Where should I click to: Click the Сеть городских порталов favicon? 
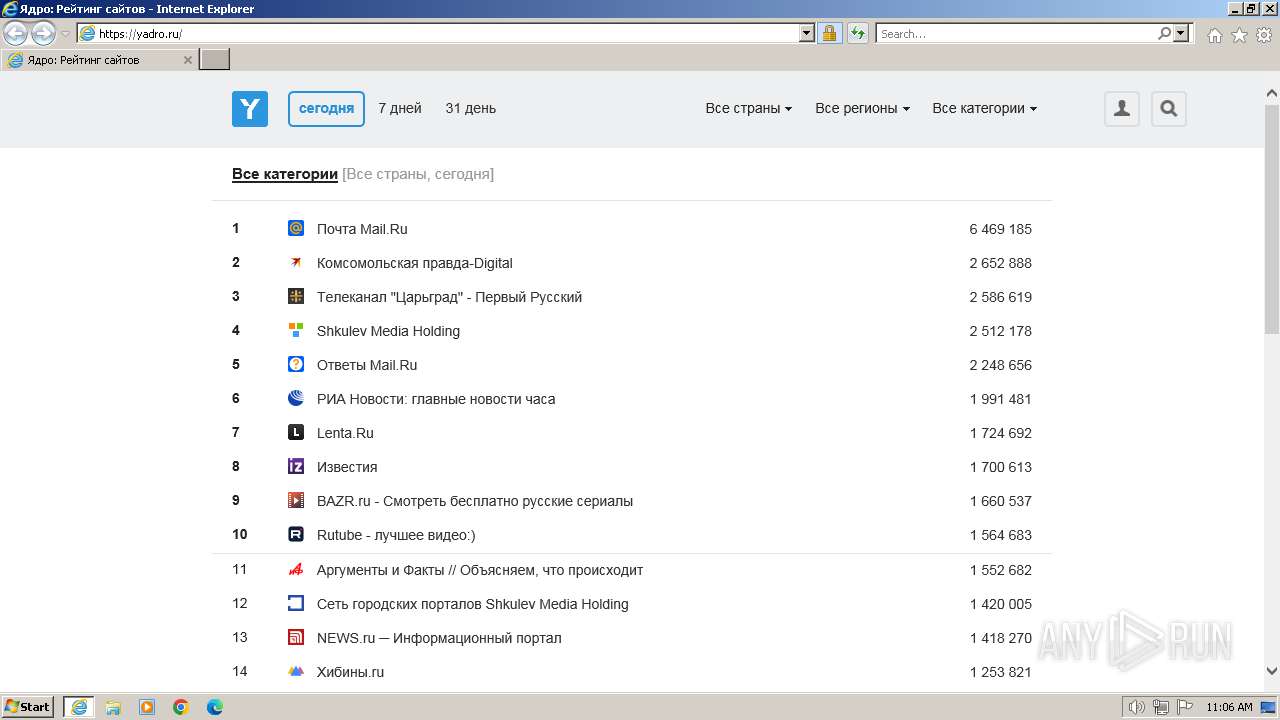pos(296,603)
